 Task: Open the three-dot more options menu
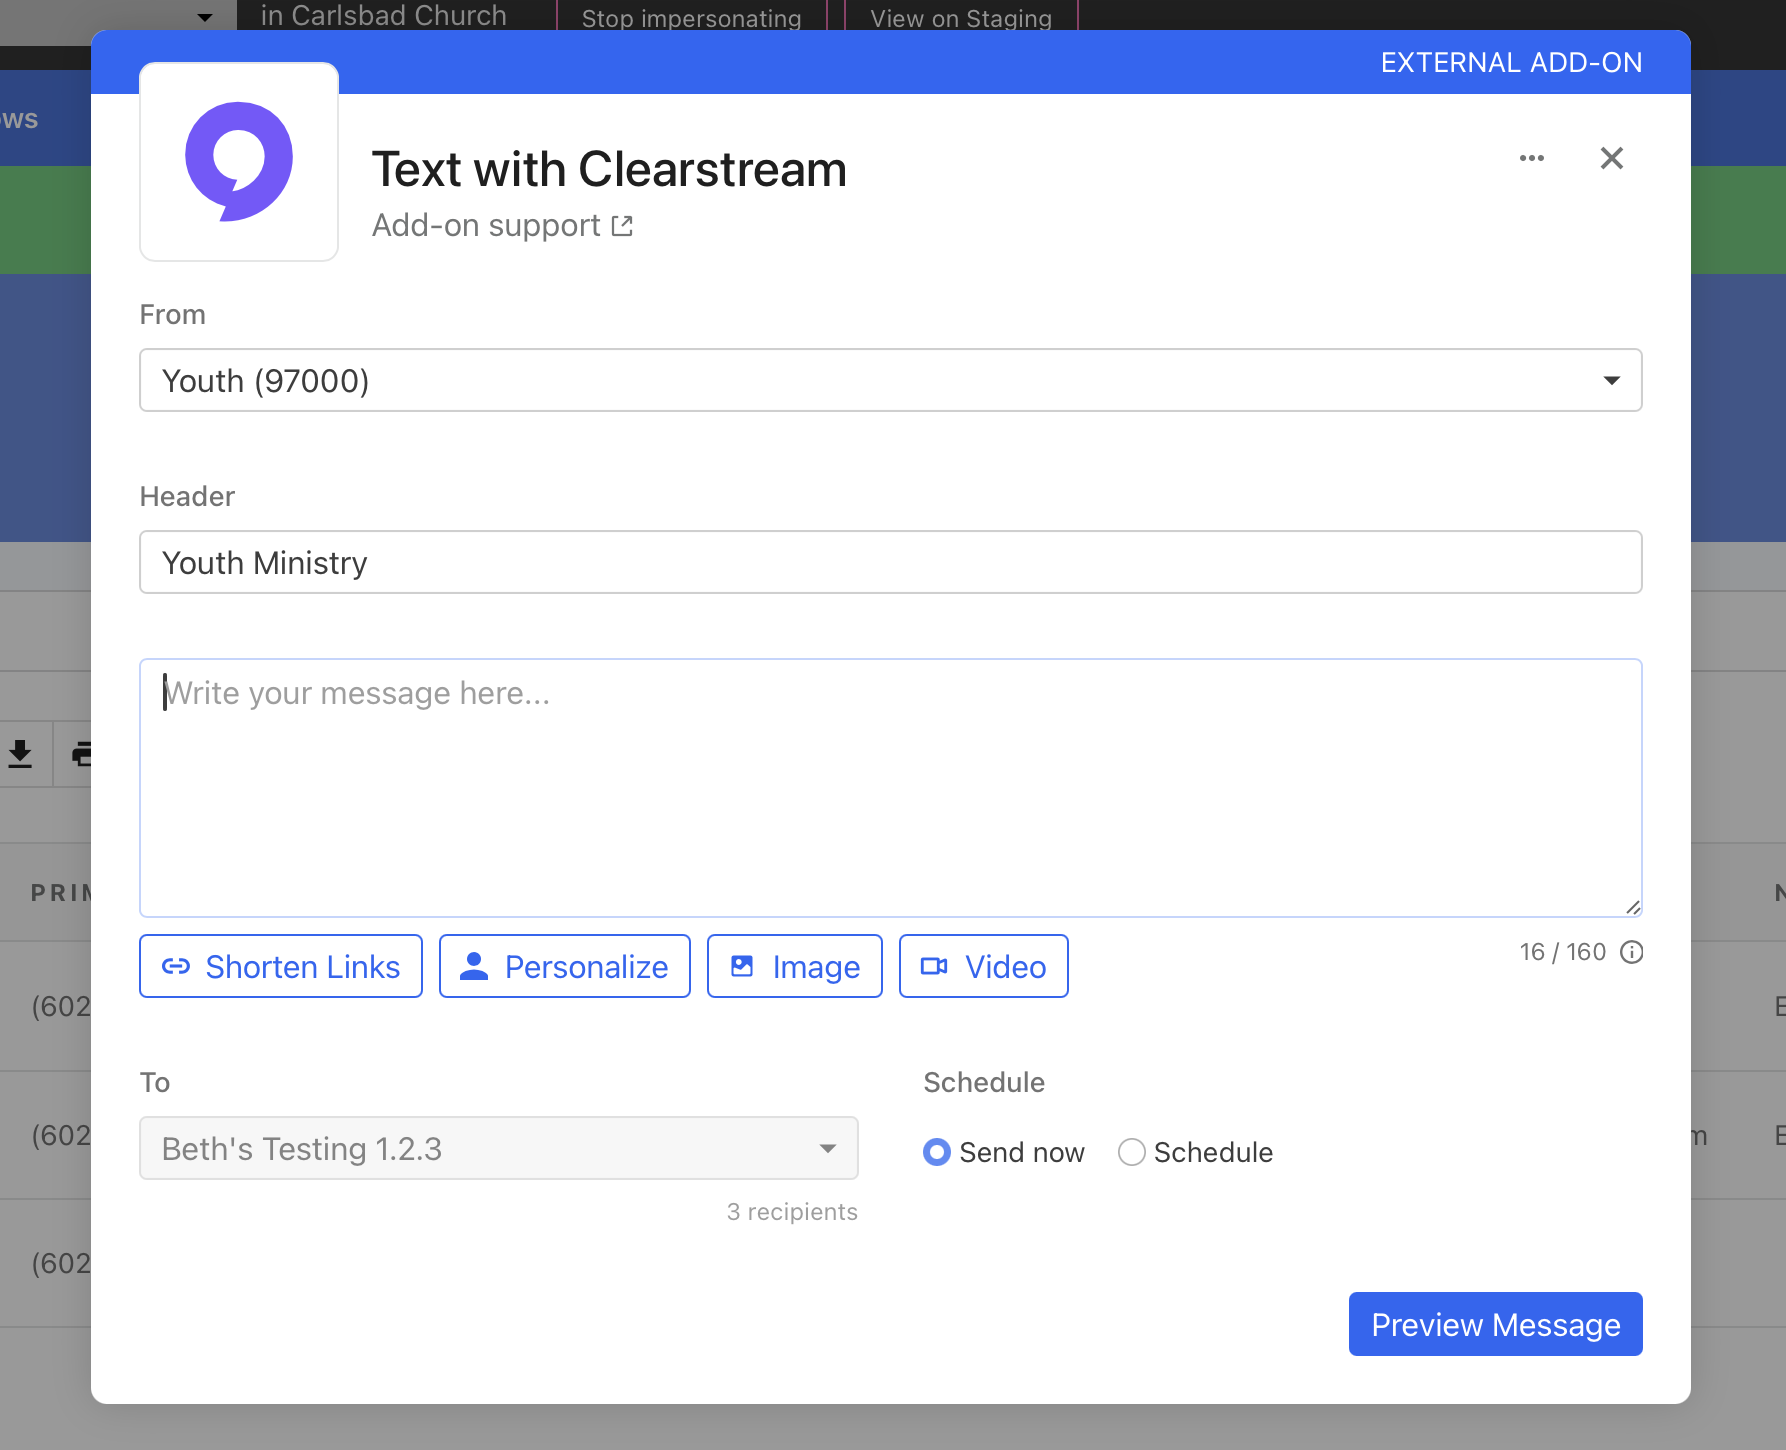tap(1532, 158)
